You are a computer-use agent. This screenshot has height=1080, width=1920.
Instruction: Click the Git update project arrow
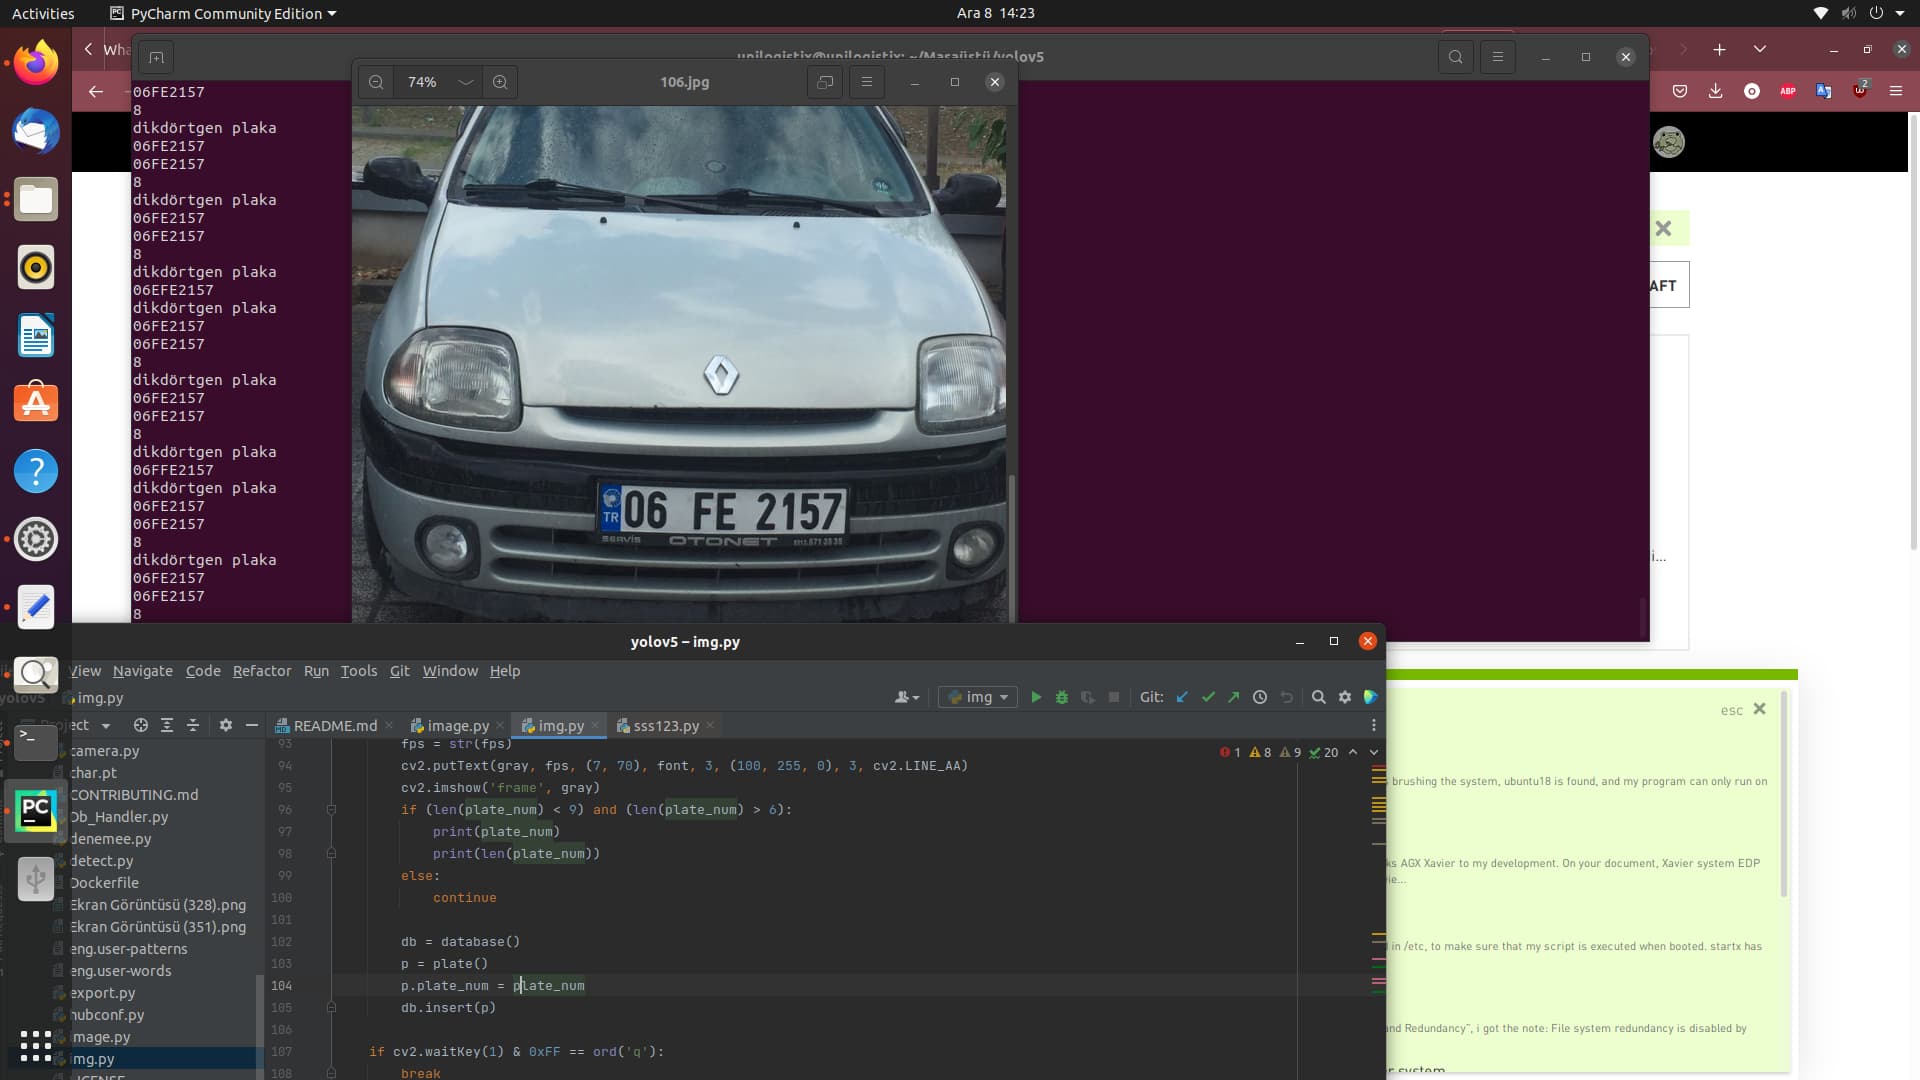pyautogui.click(x=1182, y=697)
